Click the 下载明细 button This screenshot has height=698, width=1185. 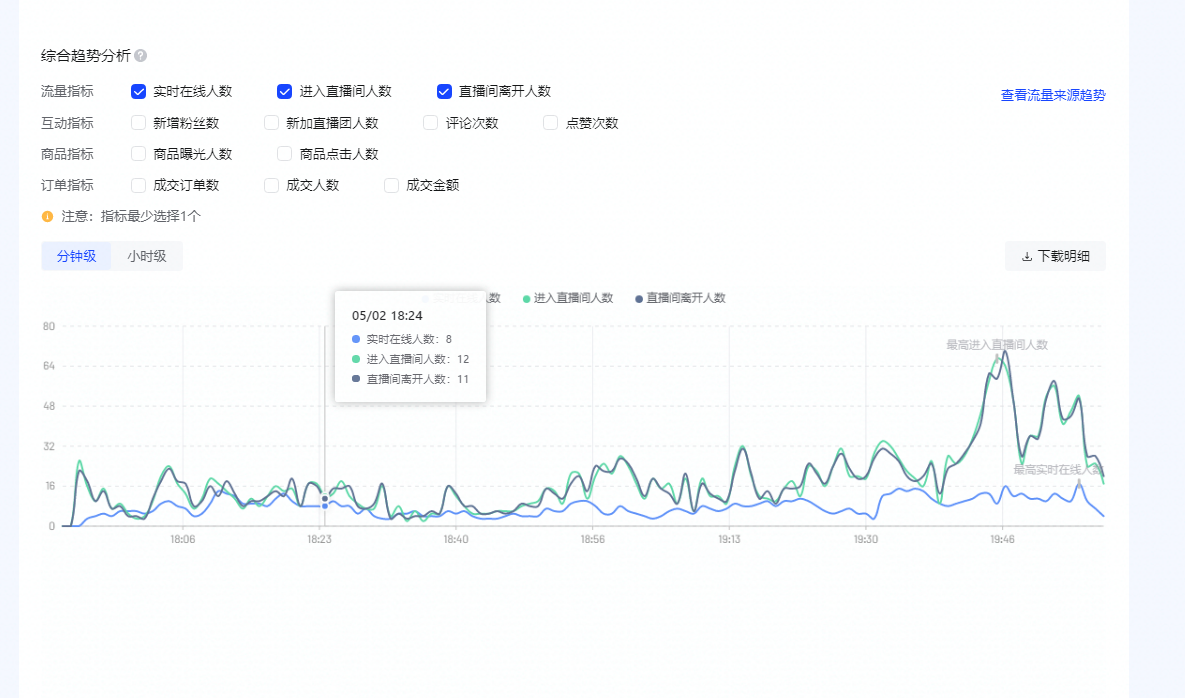coord(1055,256)
